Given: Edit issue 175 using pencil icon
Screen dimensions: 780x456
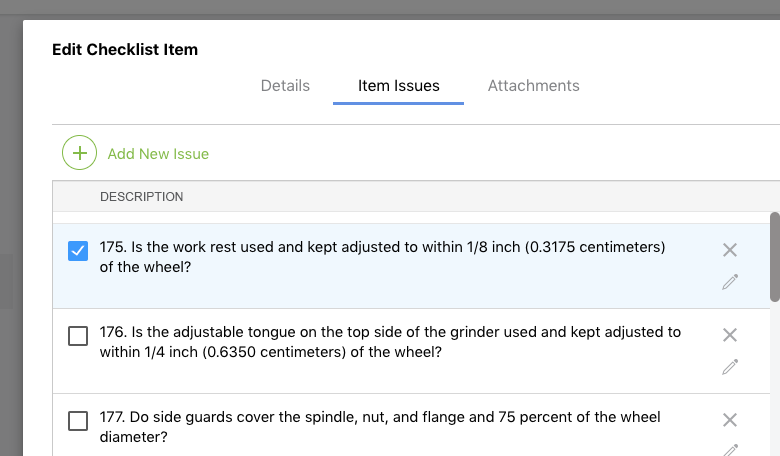Looking at the screenshot, I should point(730,282).
